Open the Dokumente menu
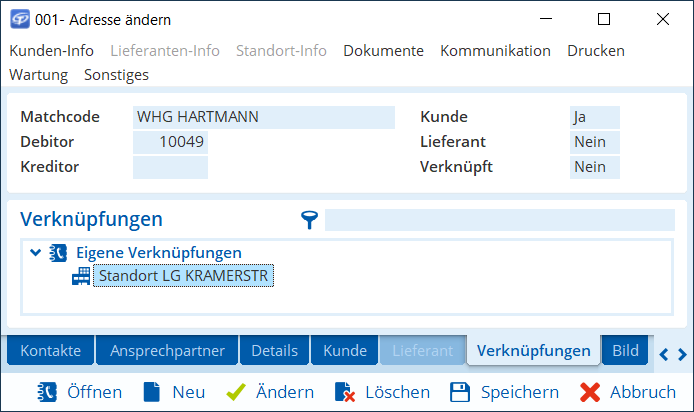Image resolution: width=694 pixels, height=412 pixels. click(x=383, y=51)
